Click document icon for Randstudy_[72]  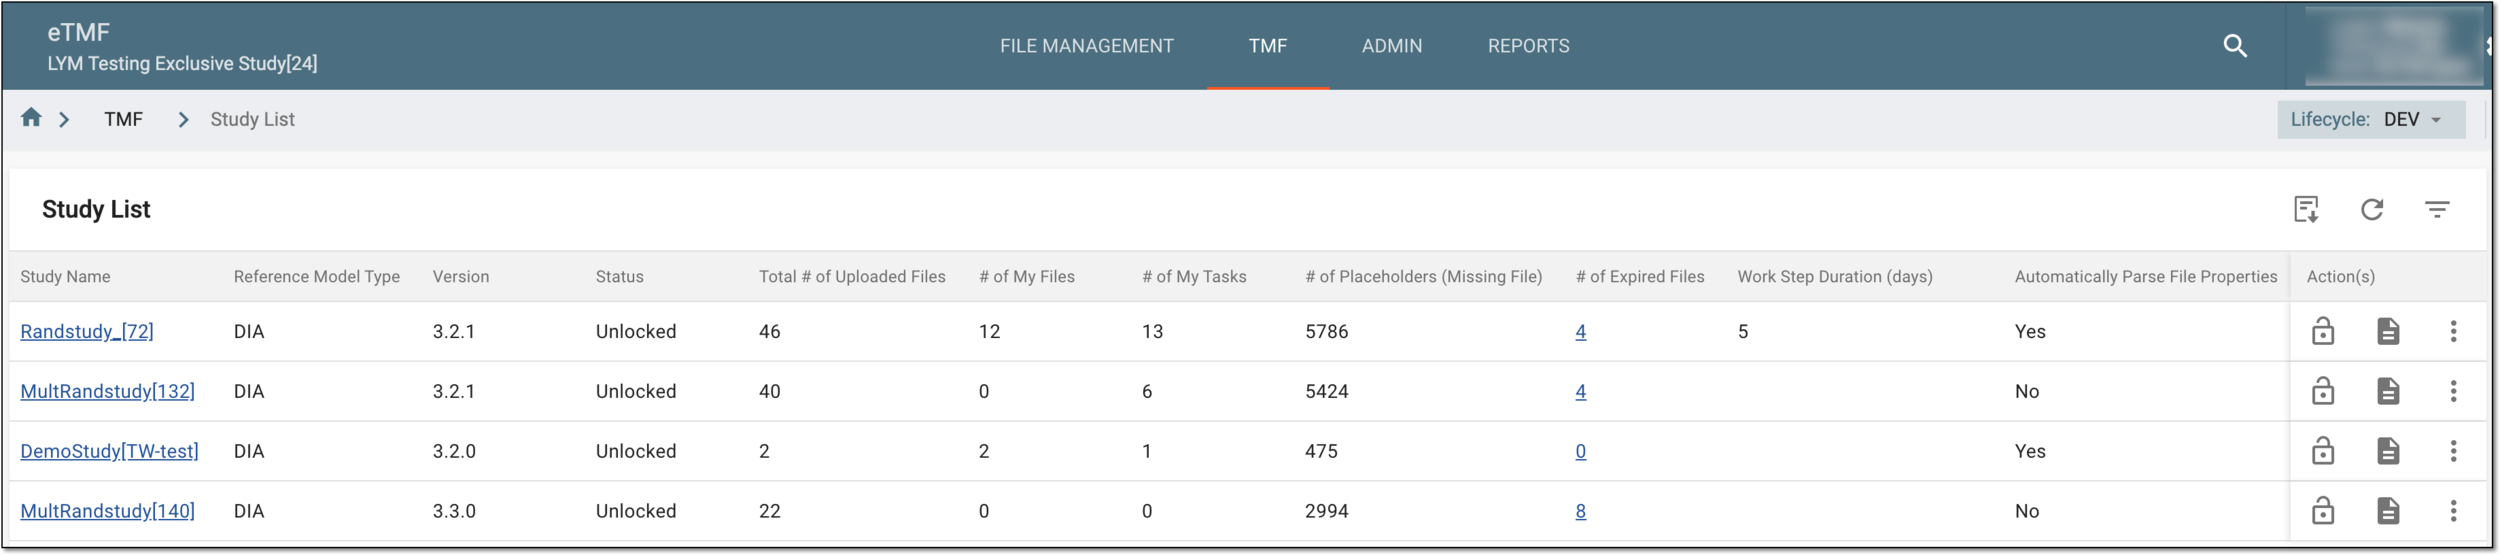2388,332
